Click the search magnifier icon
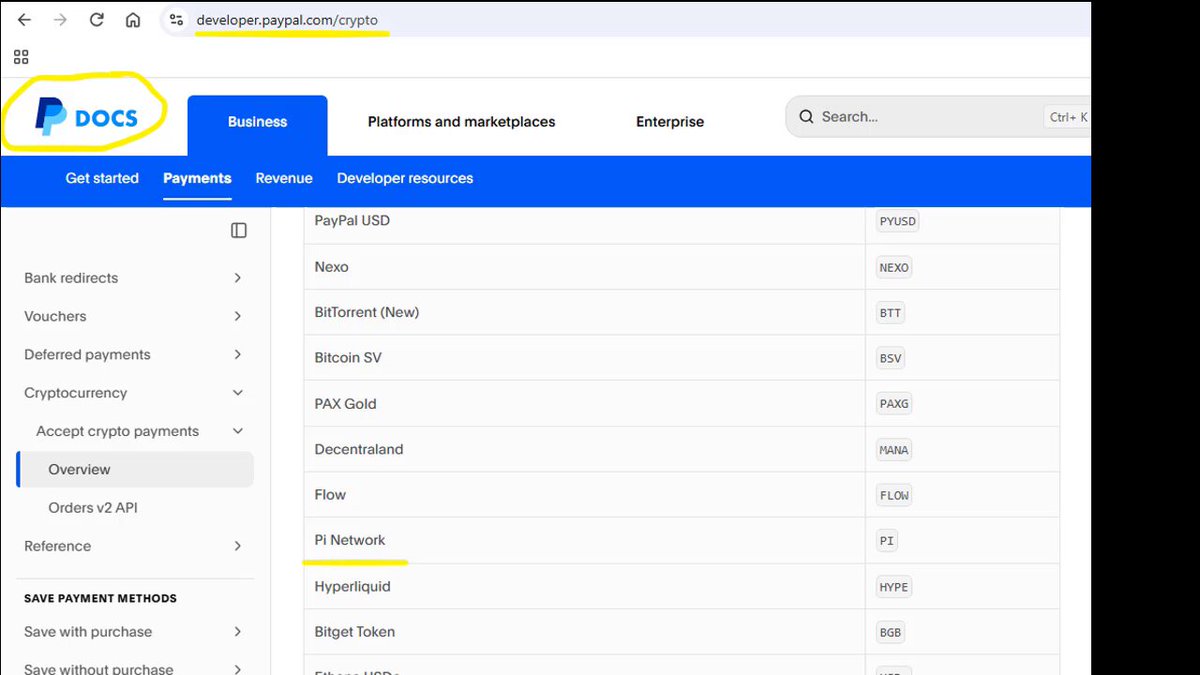This screenshot has width=1200, height=675. (x=806, y=117)
